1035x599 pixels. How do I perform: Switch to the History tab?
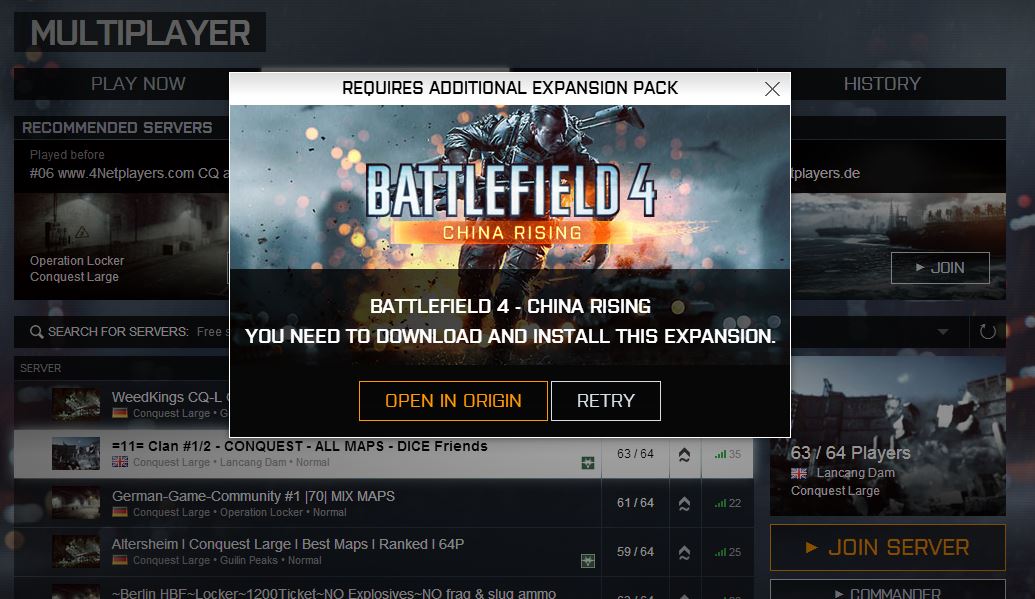pos(882,84)
